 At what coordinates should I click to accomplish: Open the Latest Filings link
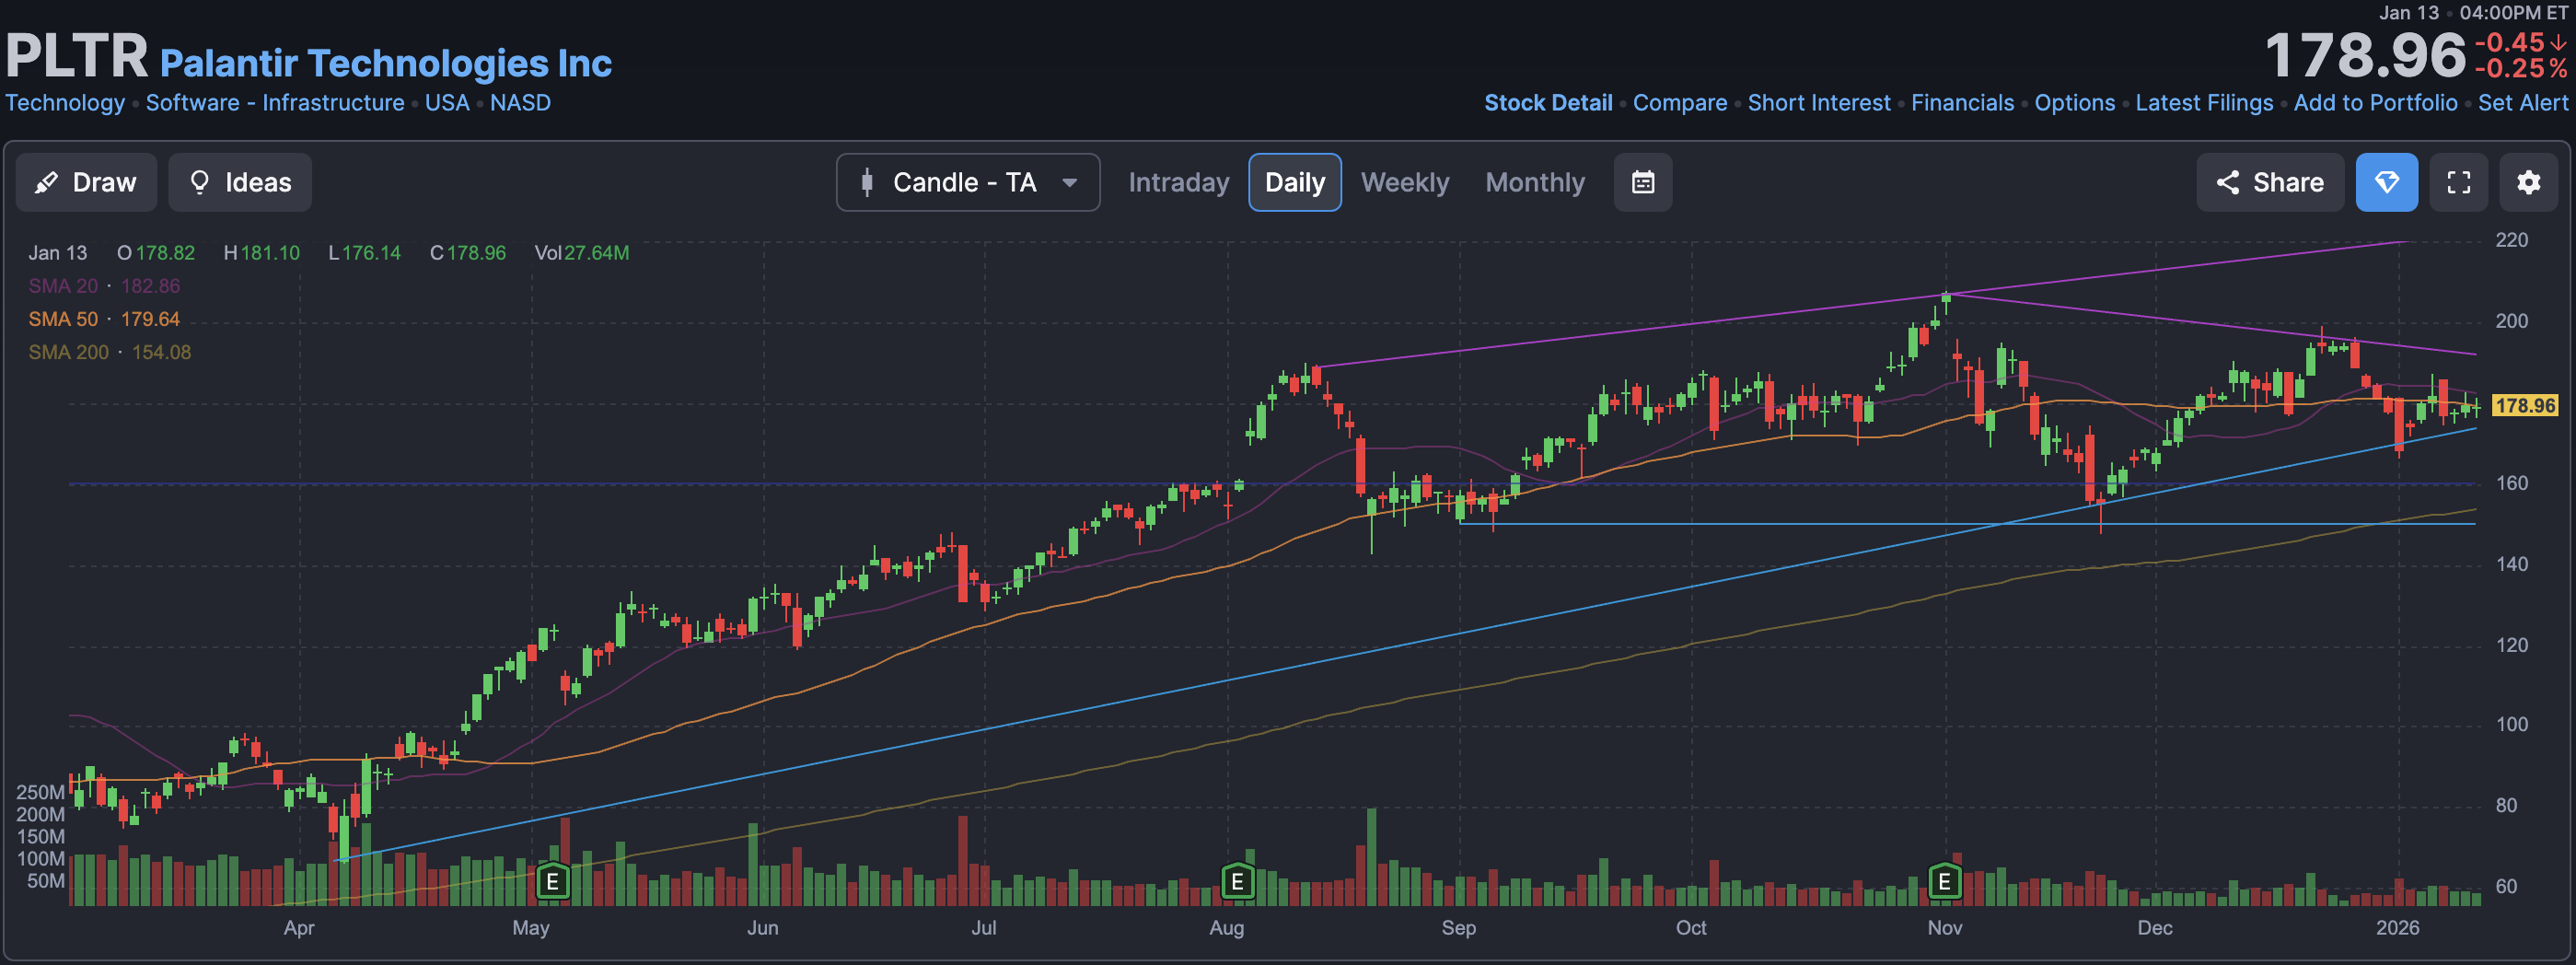pos(2204,103)
